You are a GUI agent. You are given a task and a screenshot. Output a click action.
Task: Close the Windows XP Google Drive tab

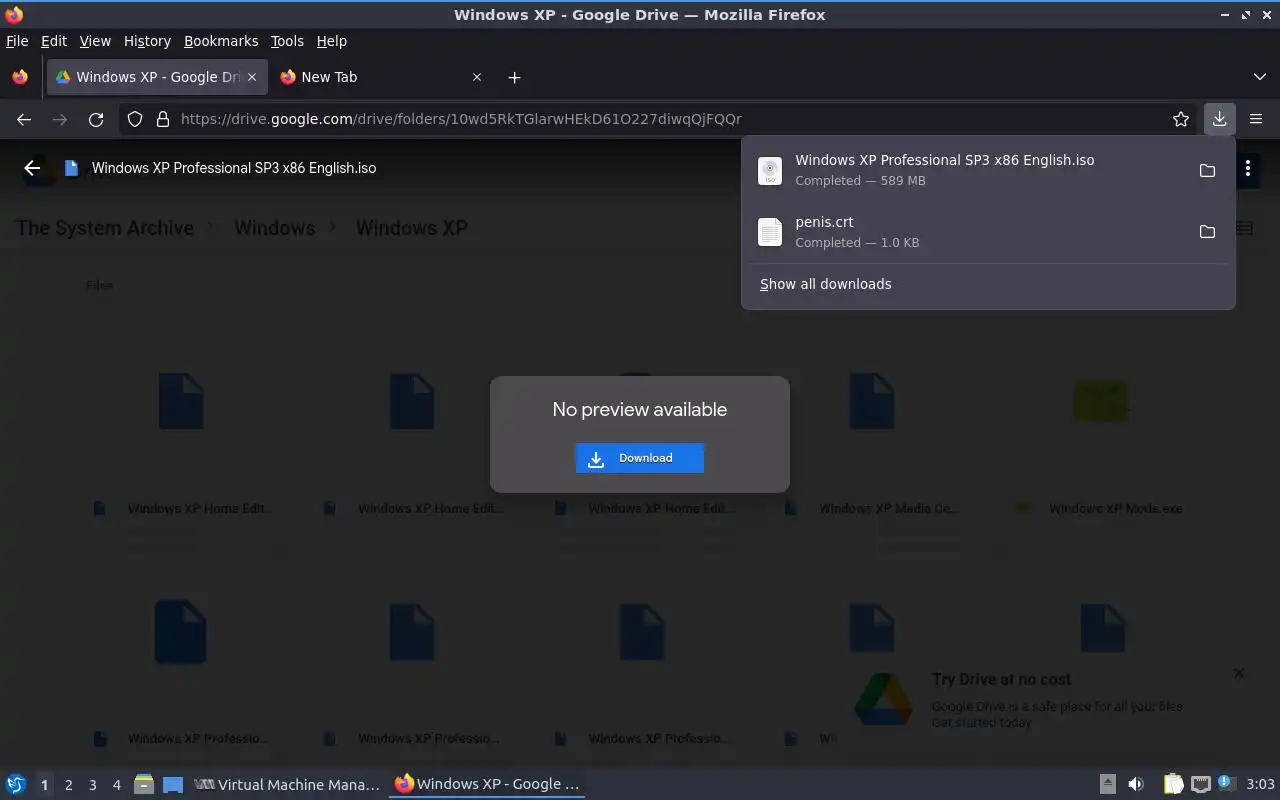point(252,77)
